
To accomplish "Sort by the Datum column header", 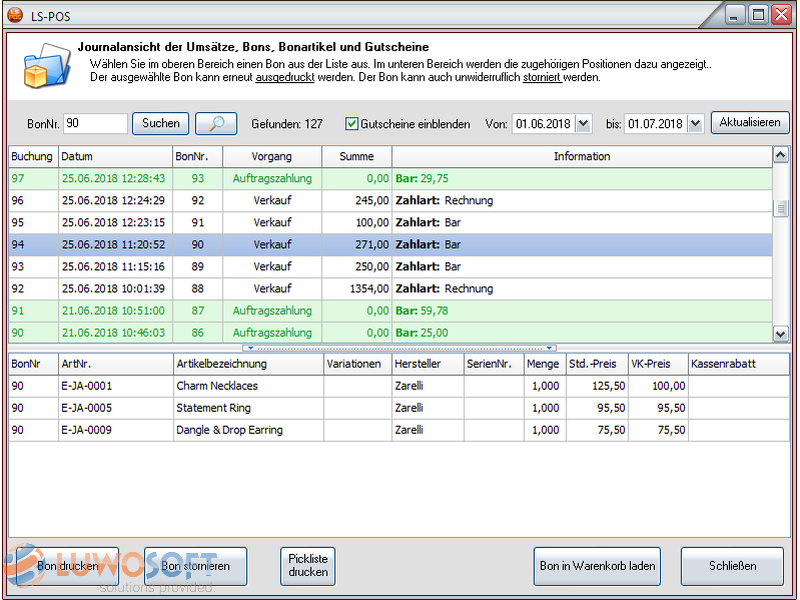I will pos(113,157).
